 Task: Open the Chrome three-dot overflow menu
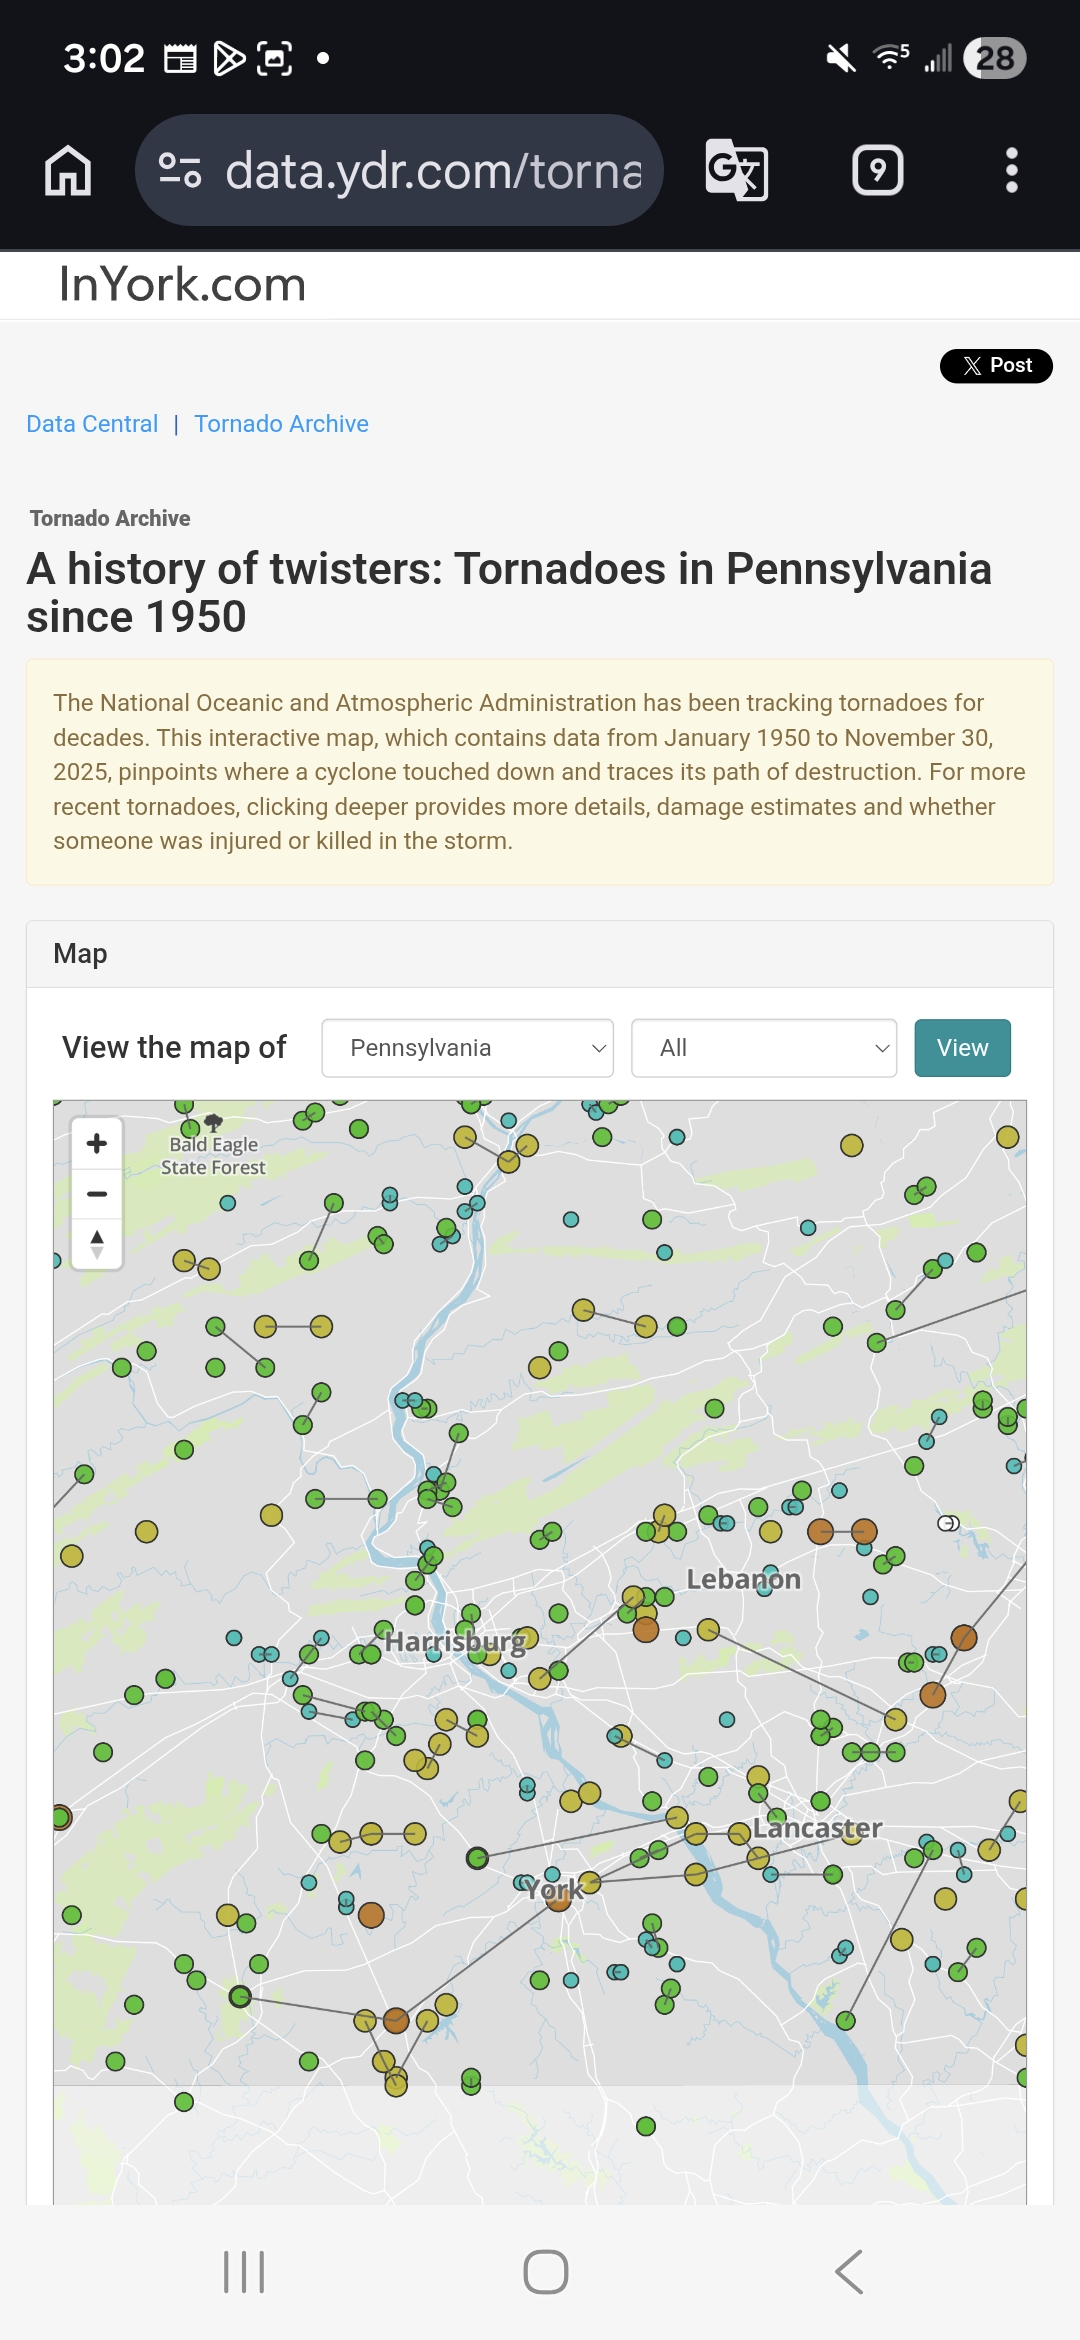click(x=1011, y=171)
